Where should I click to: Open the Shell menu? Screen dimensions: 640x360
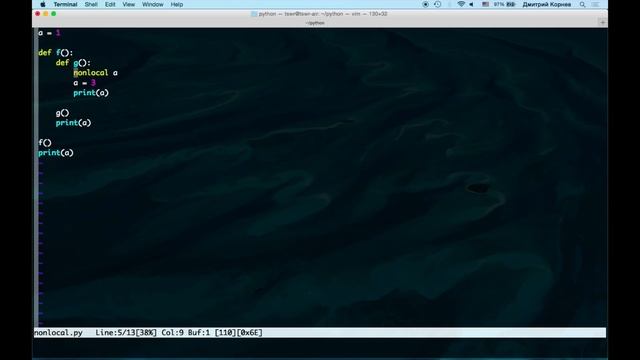tap(91, 4)
